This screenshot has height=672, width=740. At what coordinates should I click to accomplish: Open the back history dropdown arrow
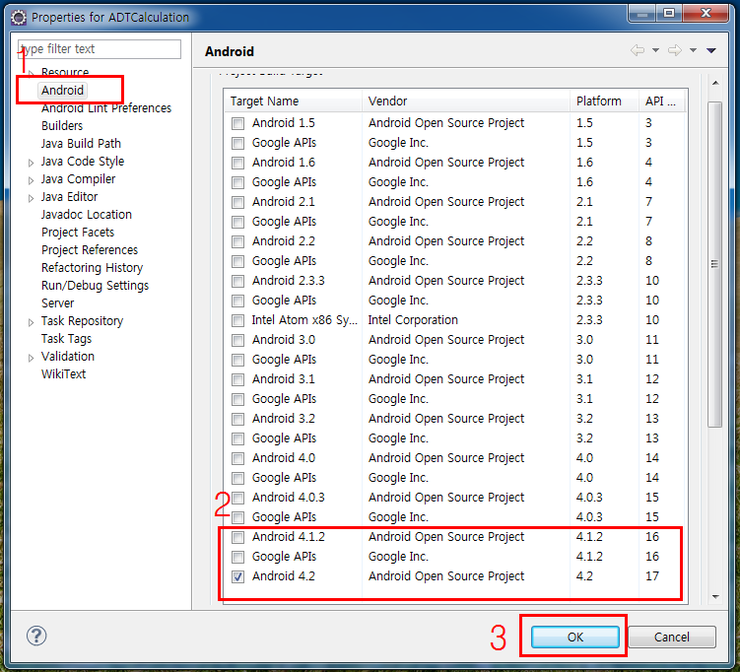pos(656,50)
